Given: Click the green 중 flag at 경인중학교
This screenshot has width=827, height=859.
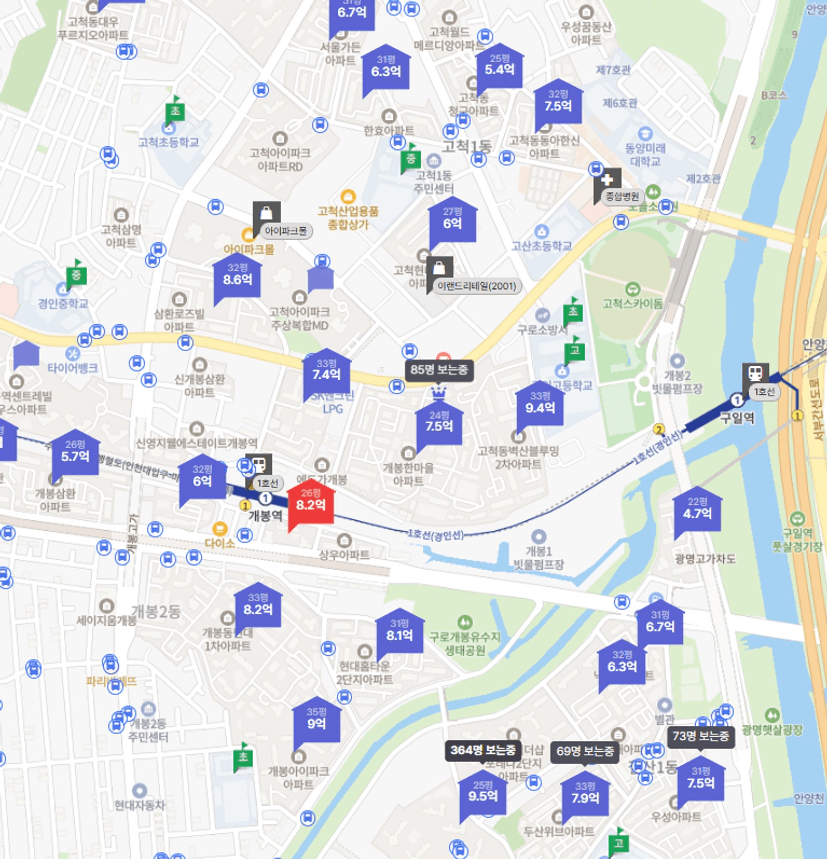Looking at the screenshot, I should tap(76, 276).
